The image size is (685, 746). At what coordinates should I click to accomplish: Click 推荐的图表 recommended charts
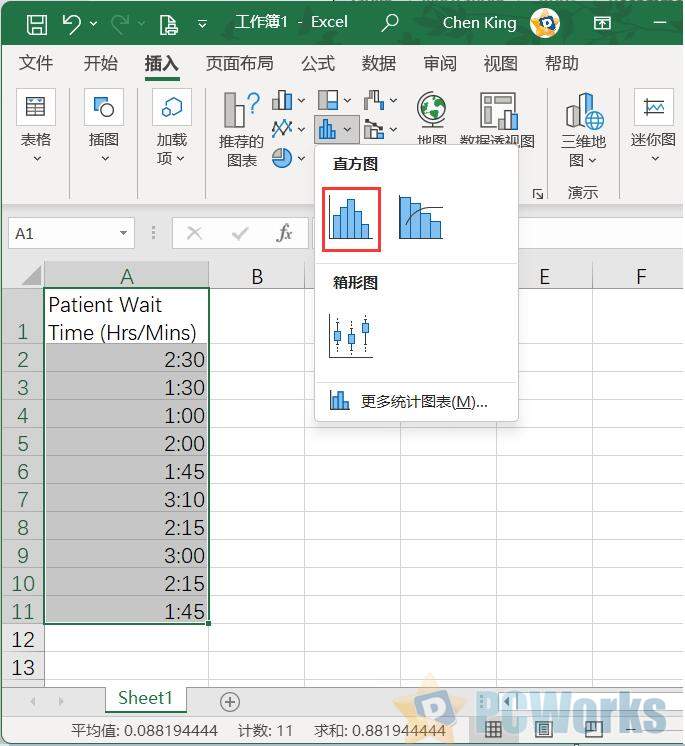(241, 129)
